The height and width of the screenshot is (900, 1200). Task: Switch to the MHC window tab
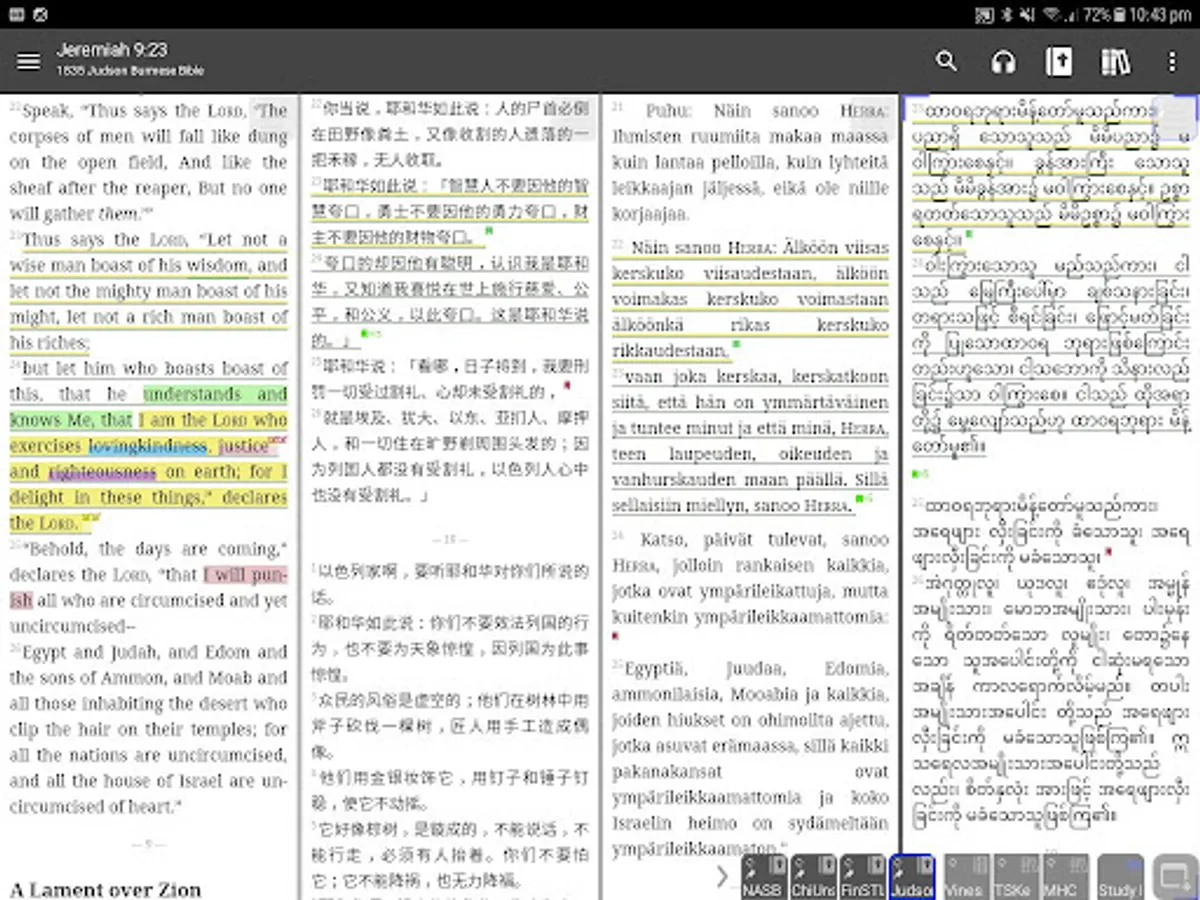point(1064,877)
